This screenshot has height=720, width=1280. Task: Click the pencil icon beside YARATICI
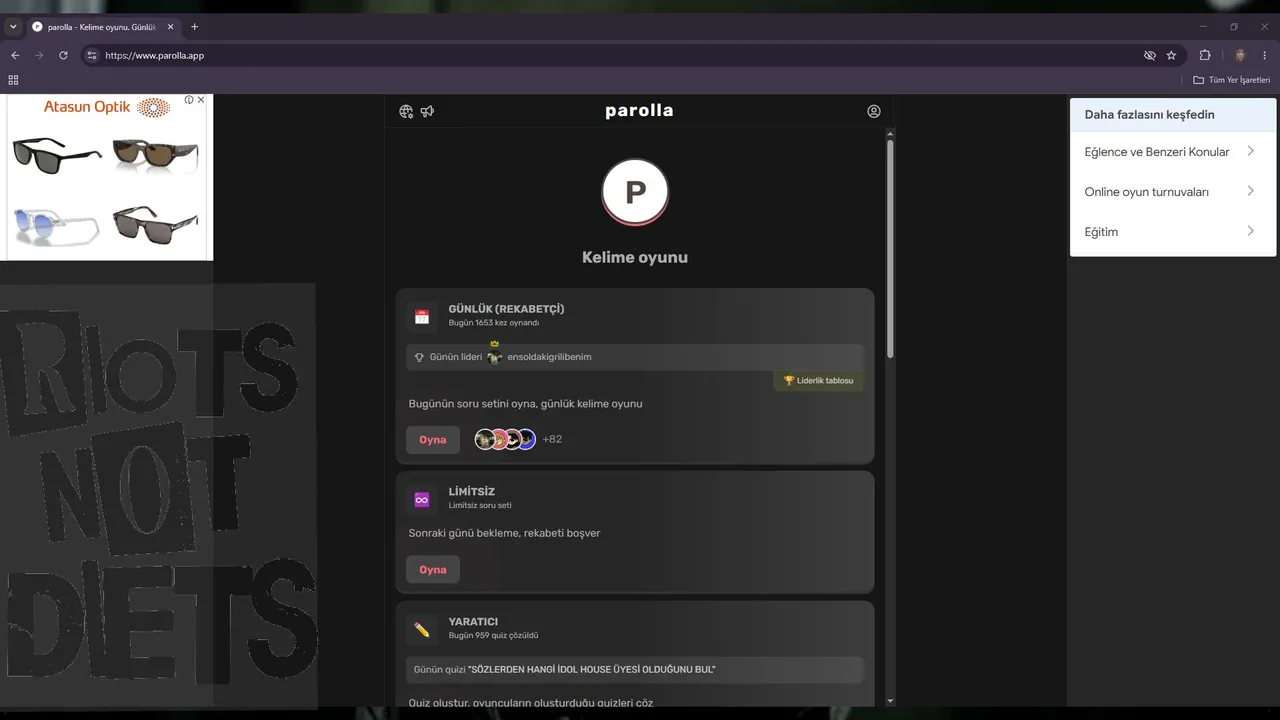tap(422, 630)
